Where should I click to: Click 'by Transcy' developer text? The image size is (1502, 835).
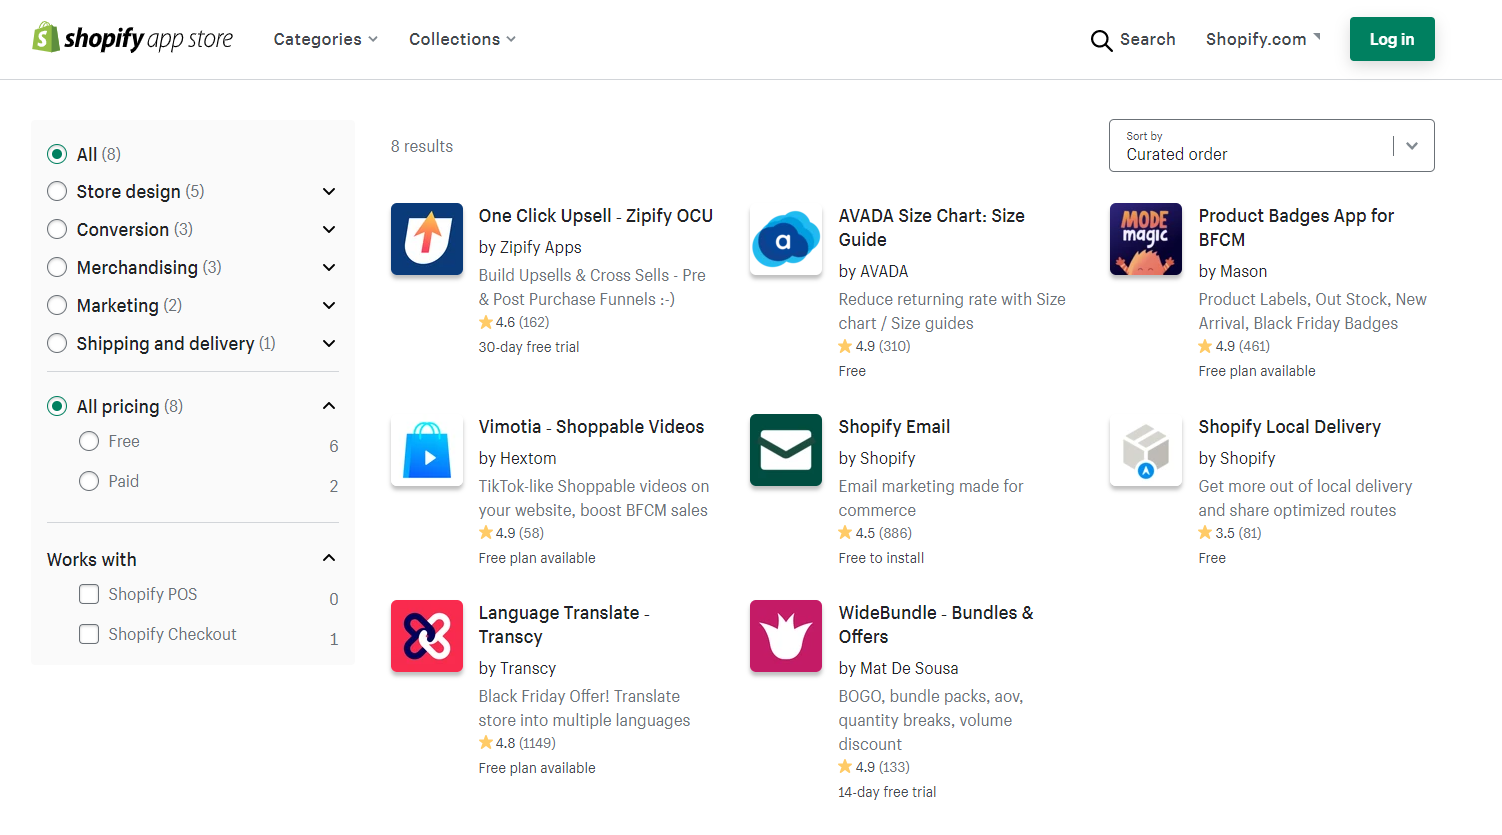pyautogui.click(x=517, y=668)
